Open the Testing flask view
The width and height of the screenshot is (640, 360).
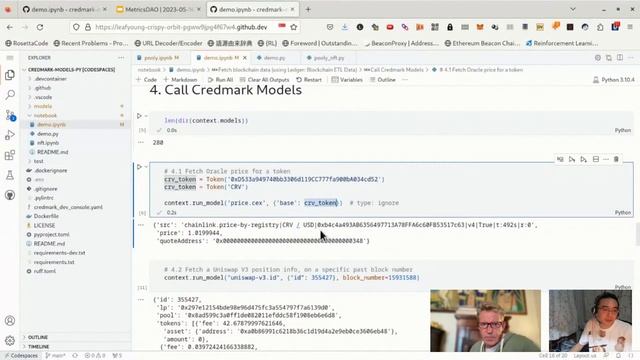tap(10, 175)
